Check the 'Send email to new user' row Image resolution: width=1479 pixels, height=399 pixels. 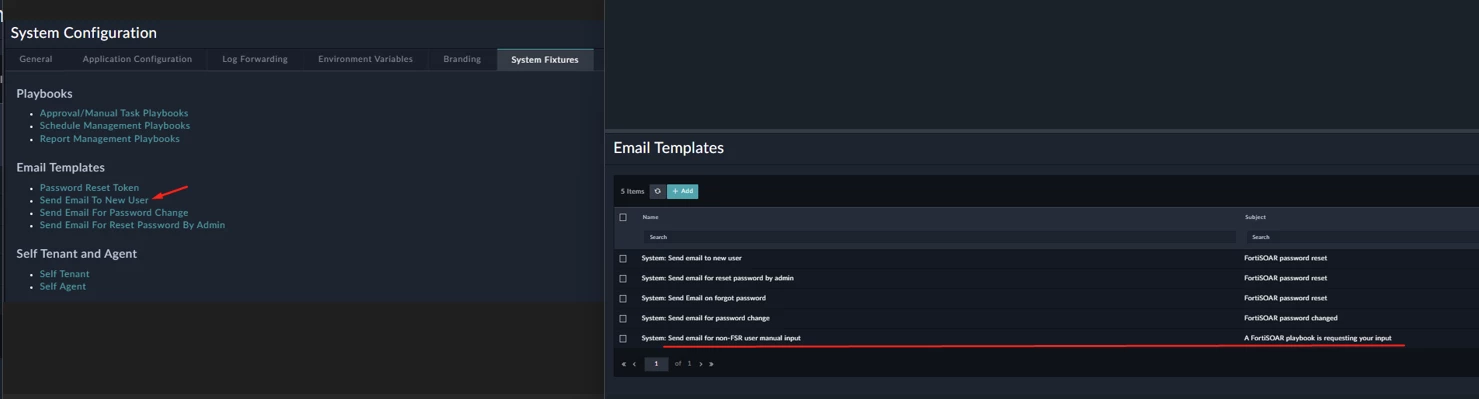click(x=623, y=258)
